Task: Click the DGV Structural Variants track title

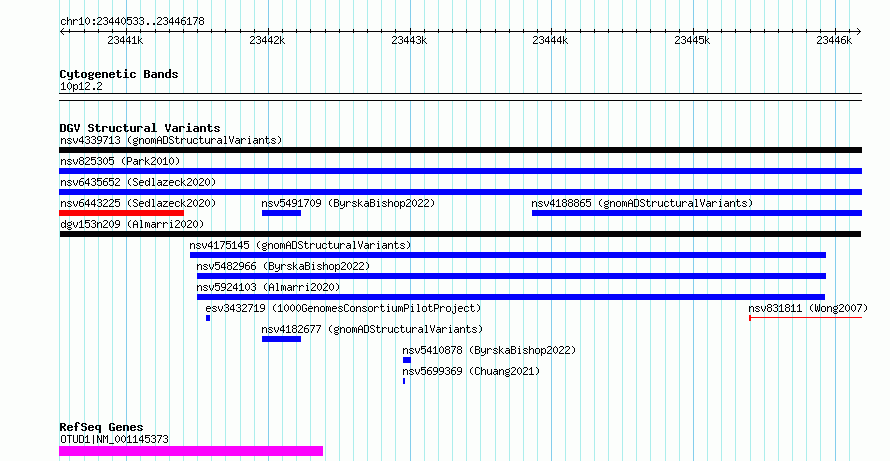Action: [140, 128]
